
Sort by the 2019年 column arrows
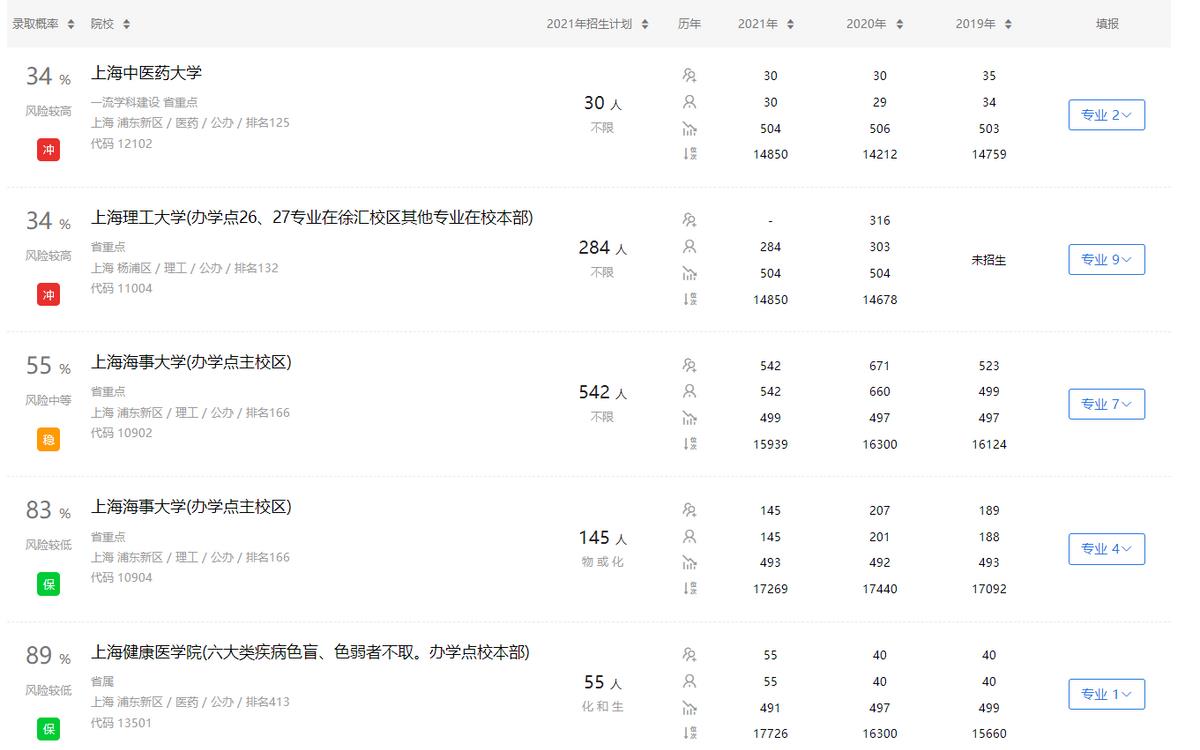pyautogui.click(x=1008, y=24)
